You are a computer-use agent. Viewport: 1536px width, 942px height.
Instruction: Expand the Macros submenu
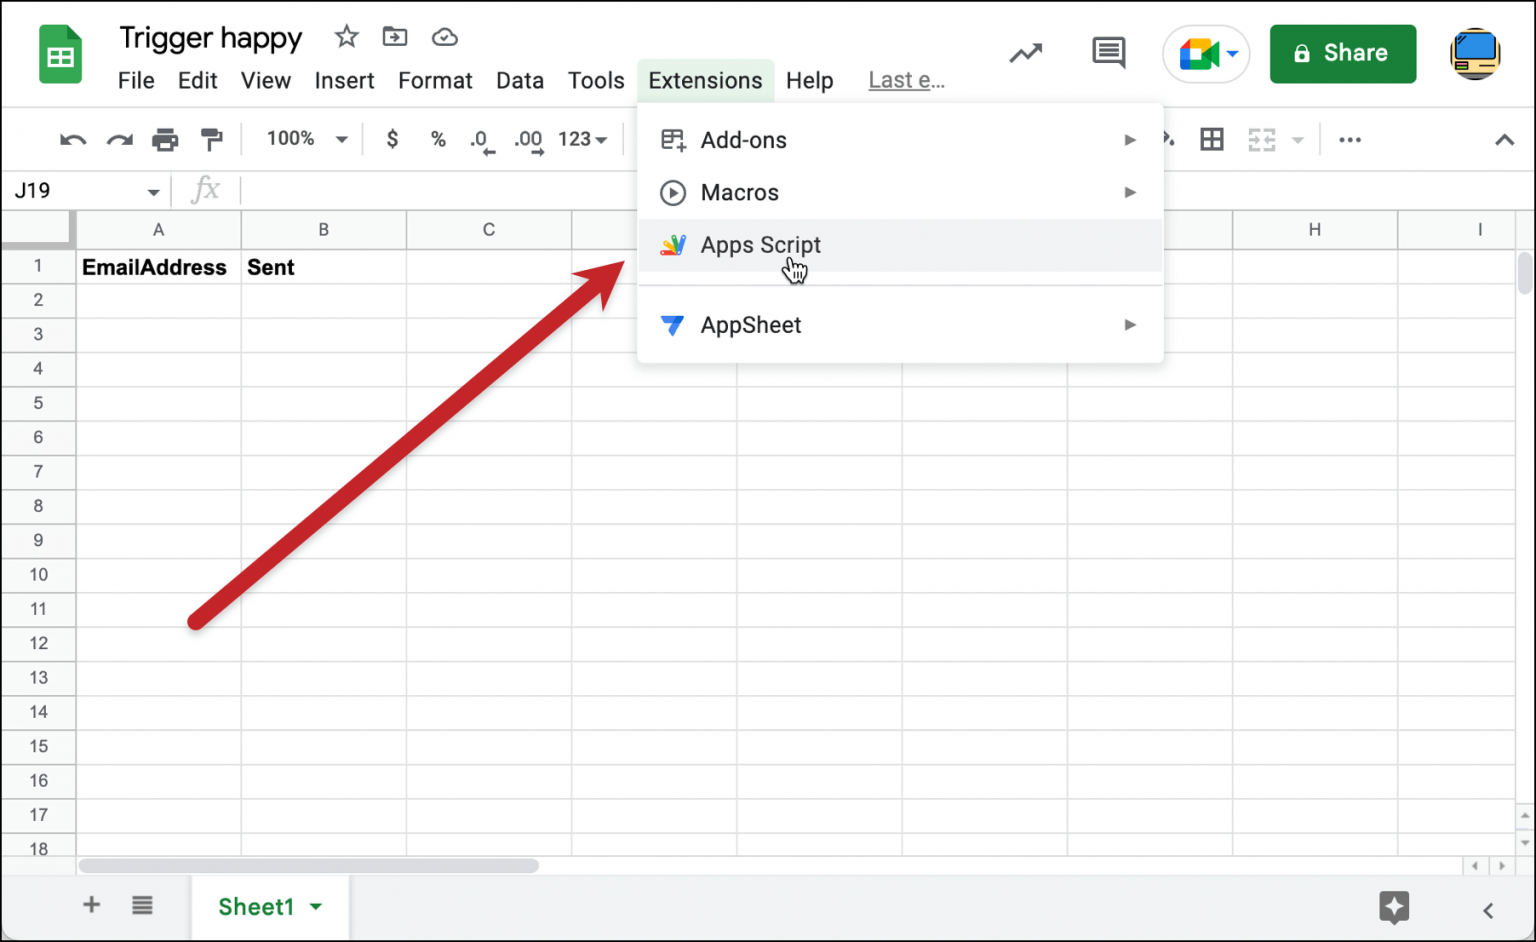(741, 192)
